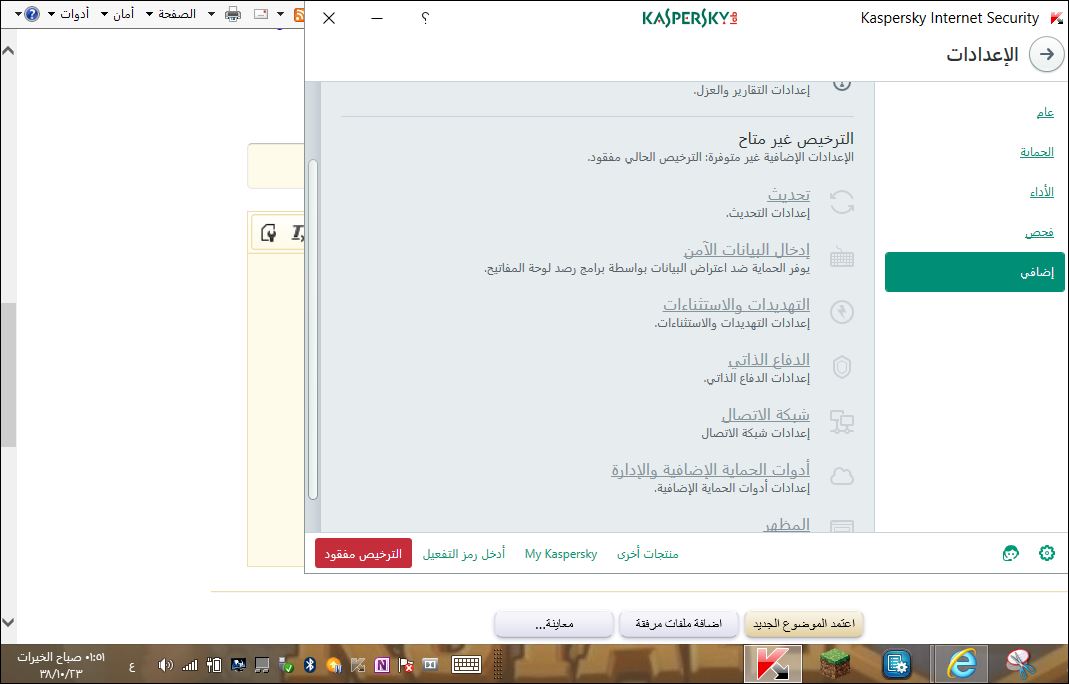Screen dimensions: 1069x684
Task: Click the text 'إعدادات التقارير والعزل.'
Action: (x=752, y=90)
